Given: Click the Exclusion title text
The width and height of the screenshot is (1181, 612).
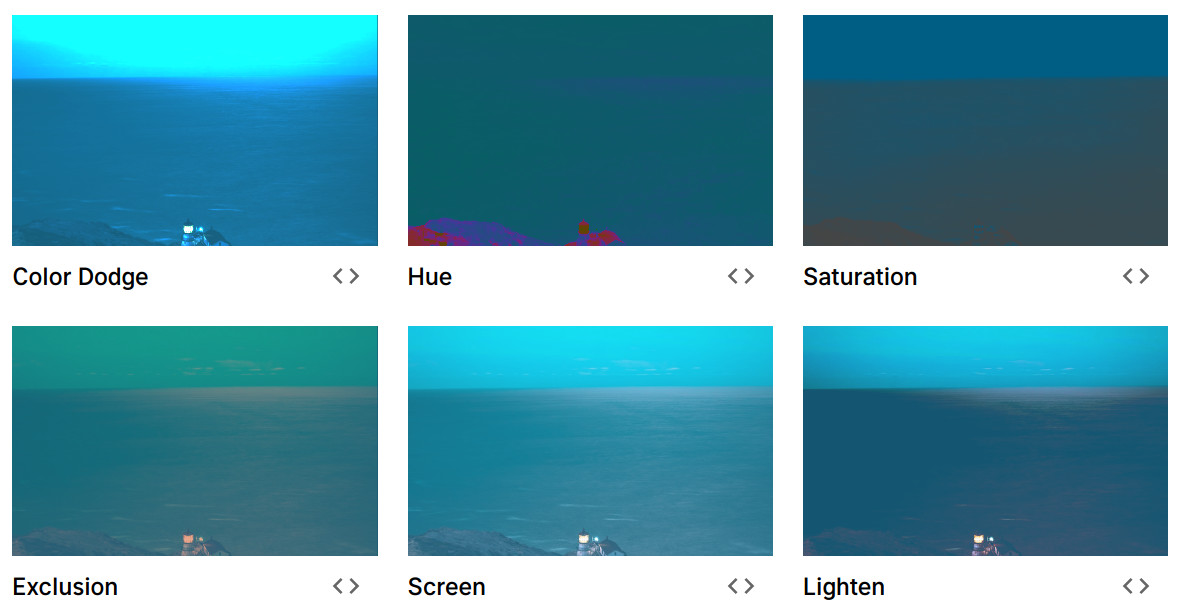Looking at the screenshot, I should tap(66, 587).
